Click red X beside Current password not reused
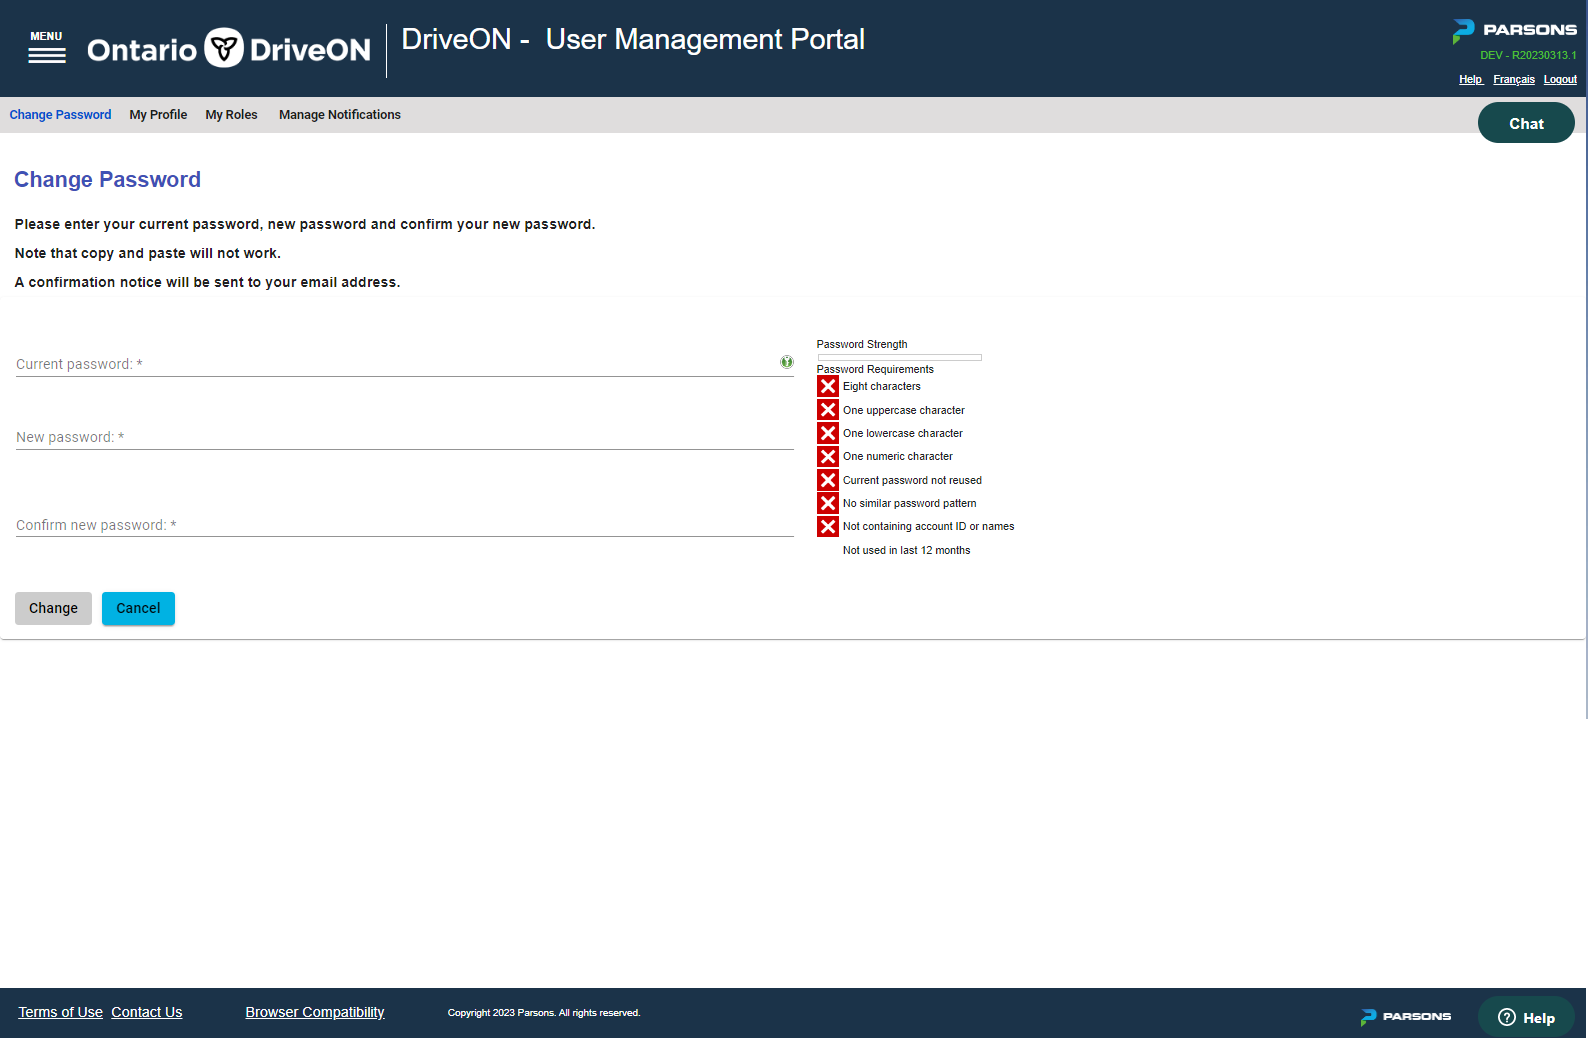Viewport: 1588px width, 1040px height. [828, 480]
